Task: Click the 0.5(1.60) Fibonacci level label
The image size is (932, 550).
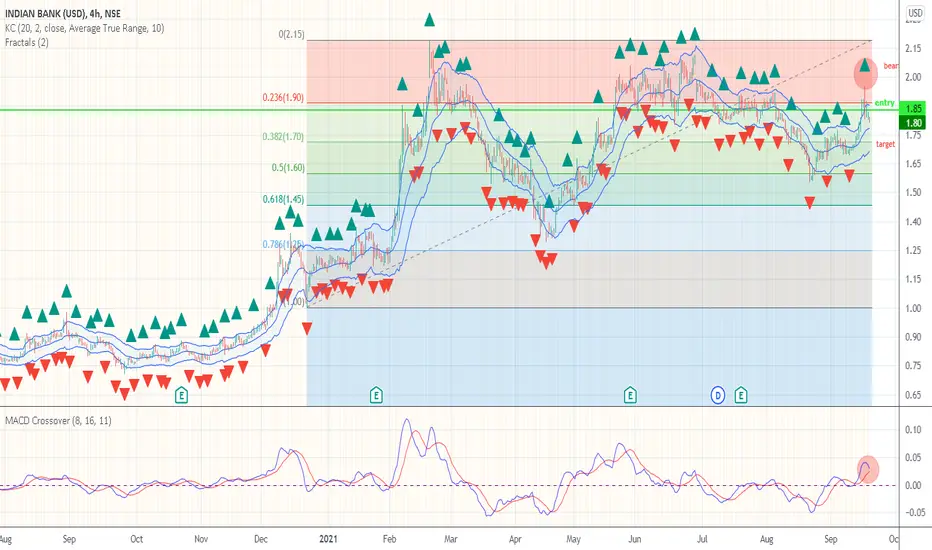Action: click(288, 168)
